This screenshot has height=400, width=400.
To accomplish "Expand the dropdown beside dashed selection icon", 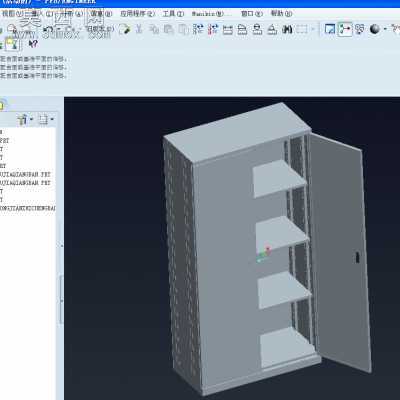I will [313, 29].
